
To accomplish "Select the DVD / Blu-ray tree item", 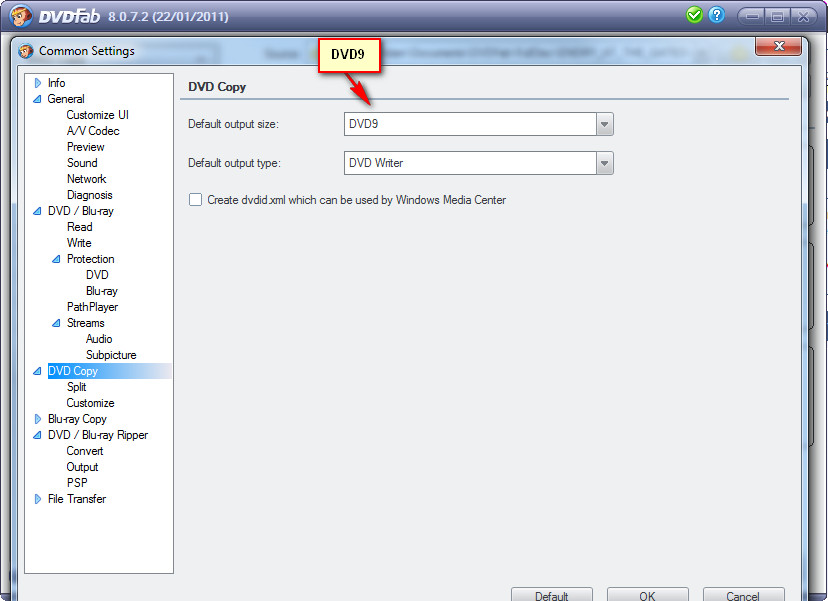I will (x=81, y=211).
